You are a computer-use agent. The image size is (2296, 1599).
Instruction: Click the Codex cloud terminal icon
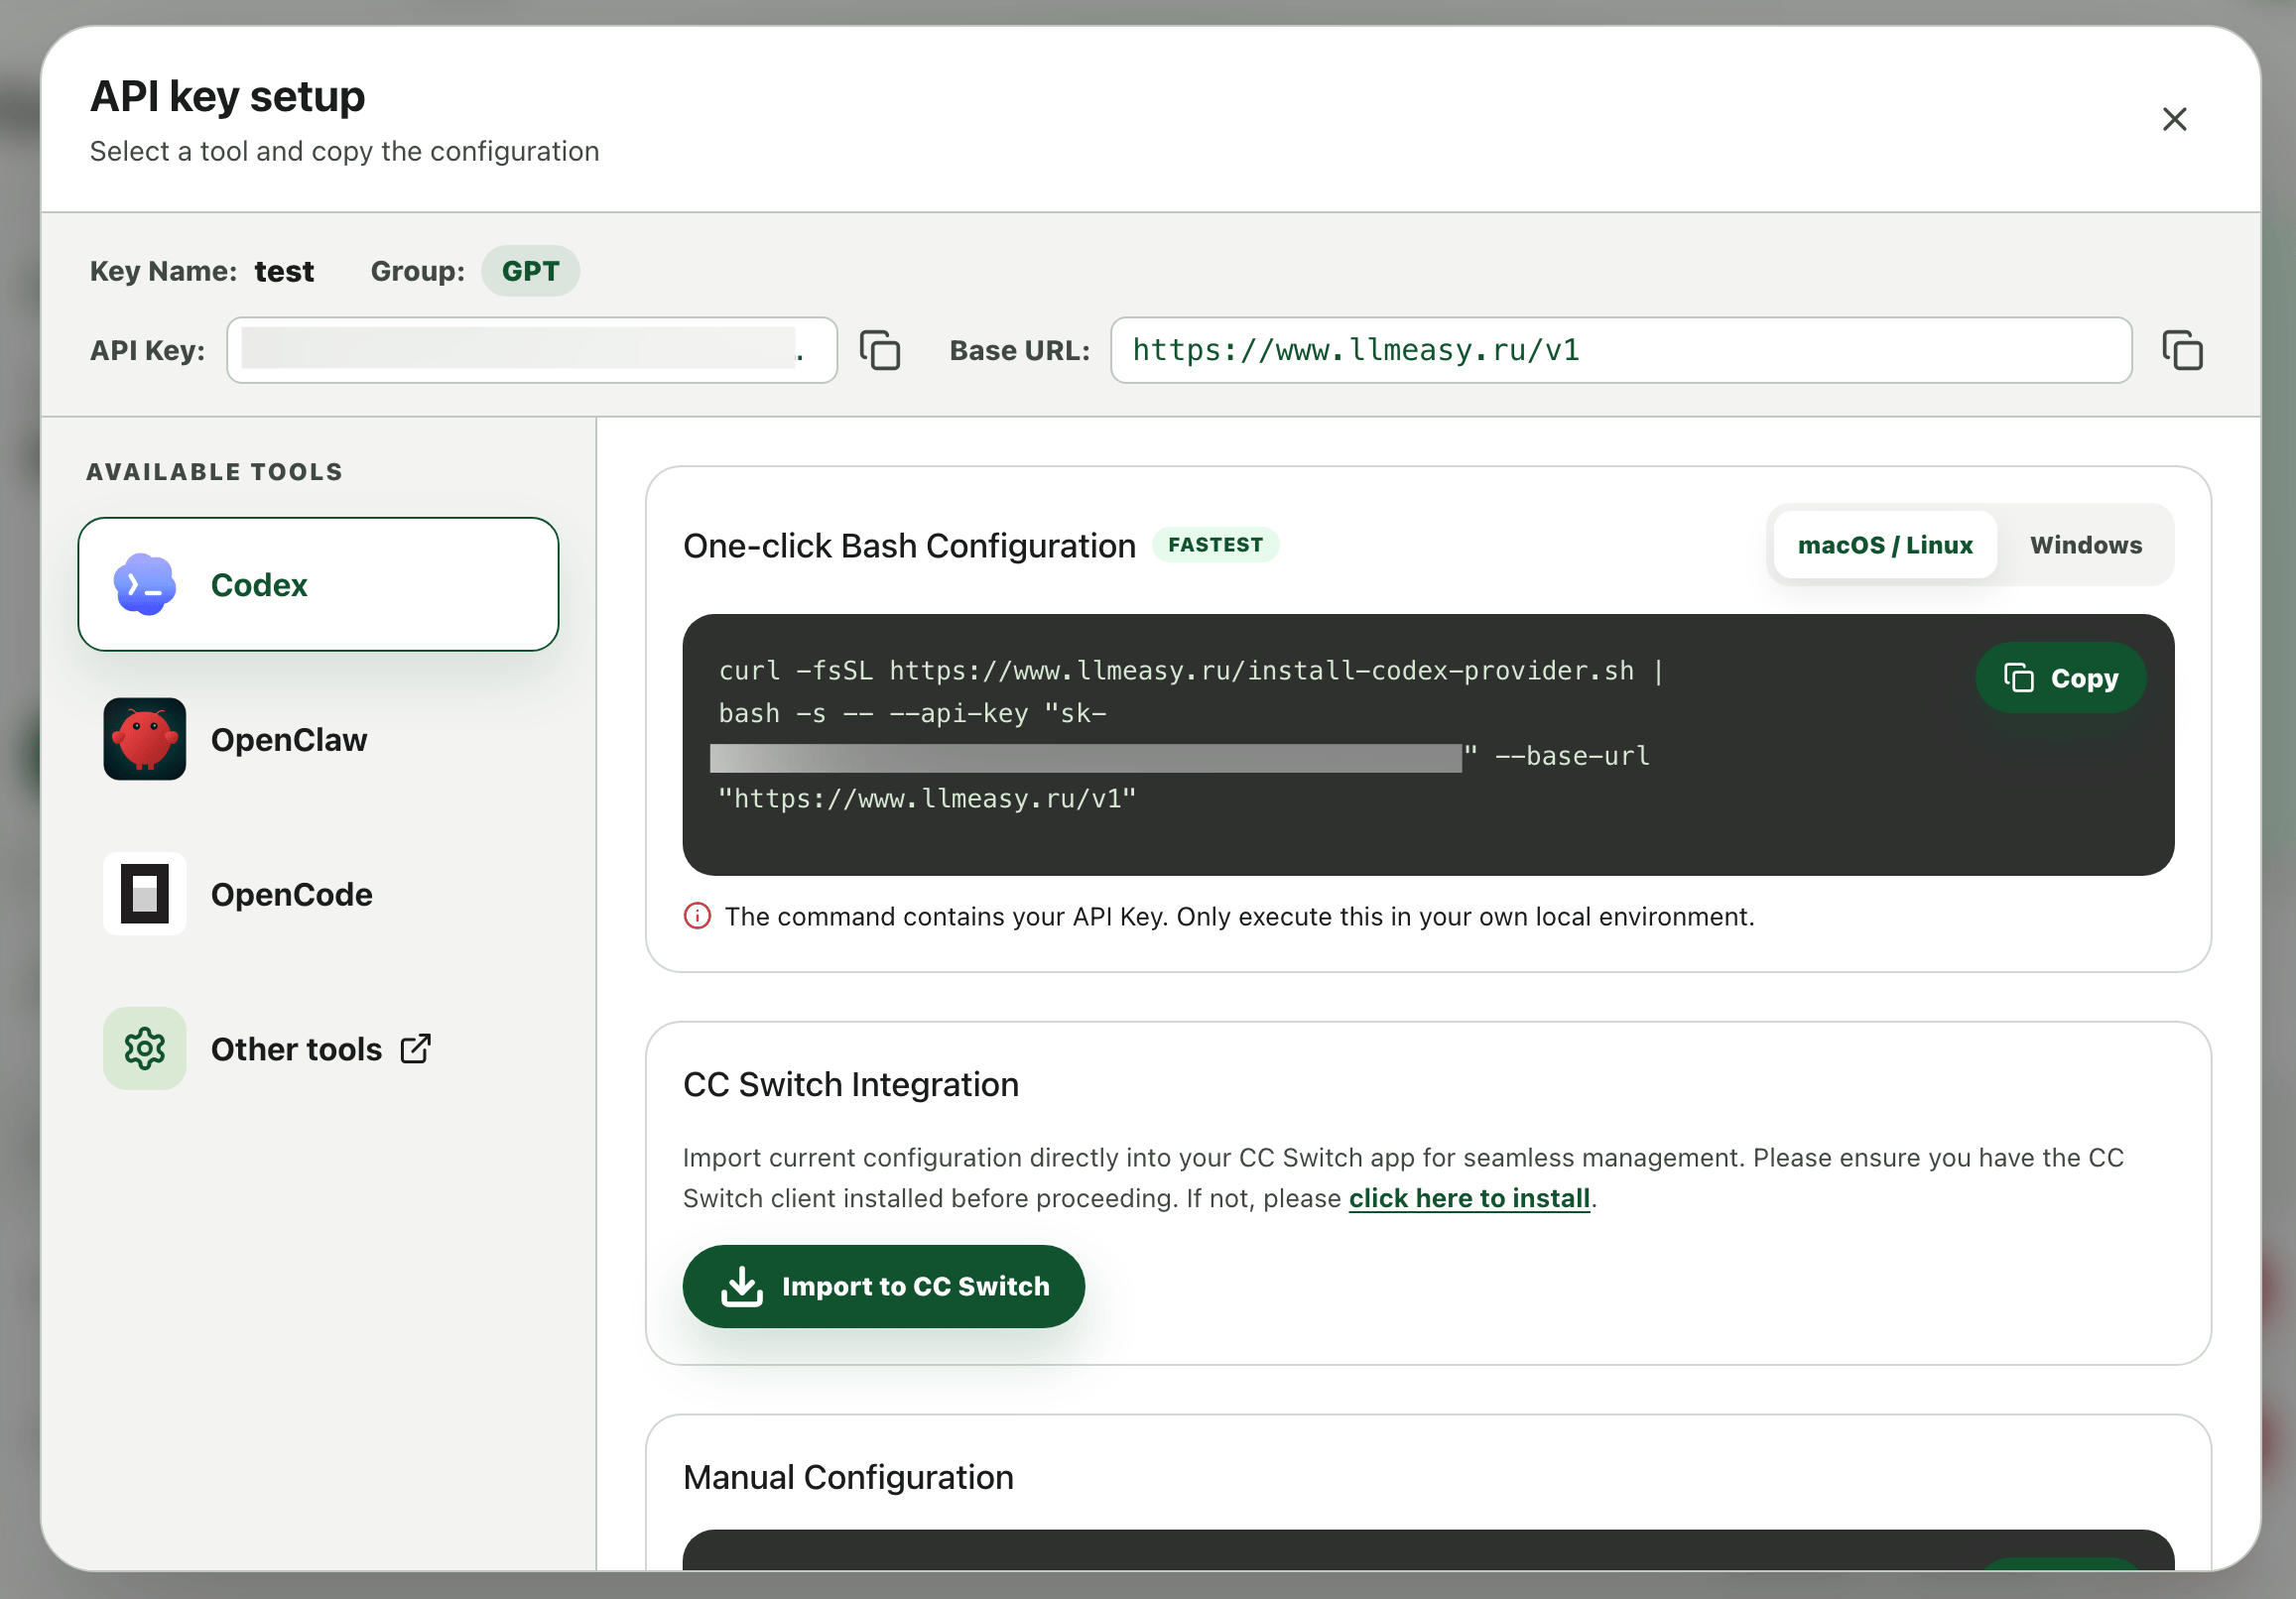(145, 584)
